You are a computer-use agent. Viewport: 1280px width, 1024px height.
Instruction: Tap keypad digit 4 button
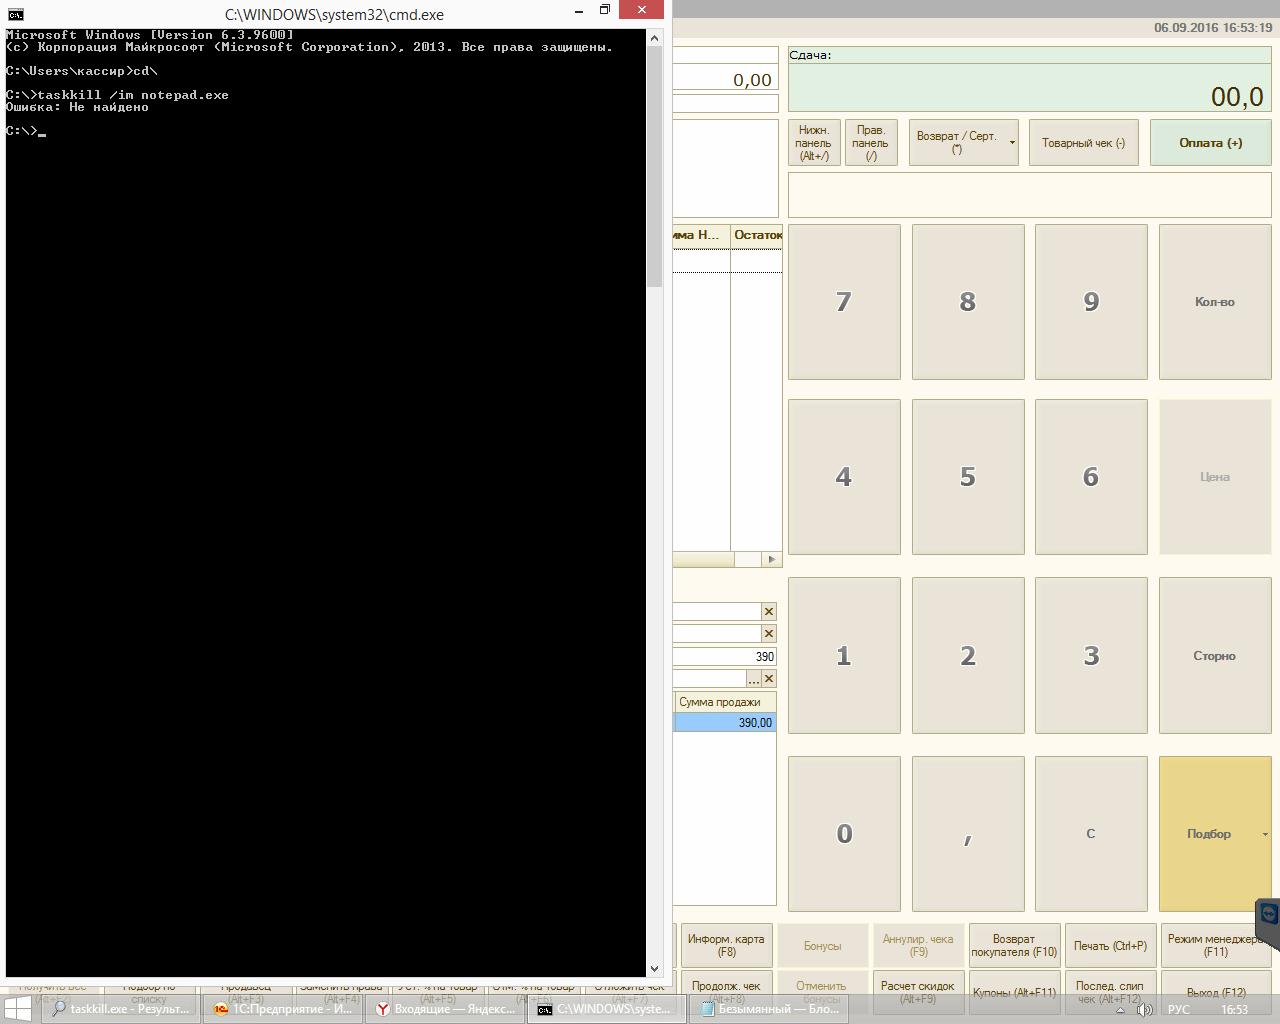point(844,477)
